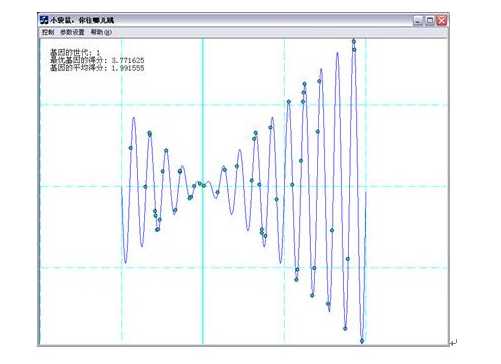Maximize the 小袋鼠 window
This screenshot has height=364, width=501.
(x=430, y=21)
